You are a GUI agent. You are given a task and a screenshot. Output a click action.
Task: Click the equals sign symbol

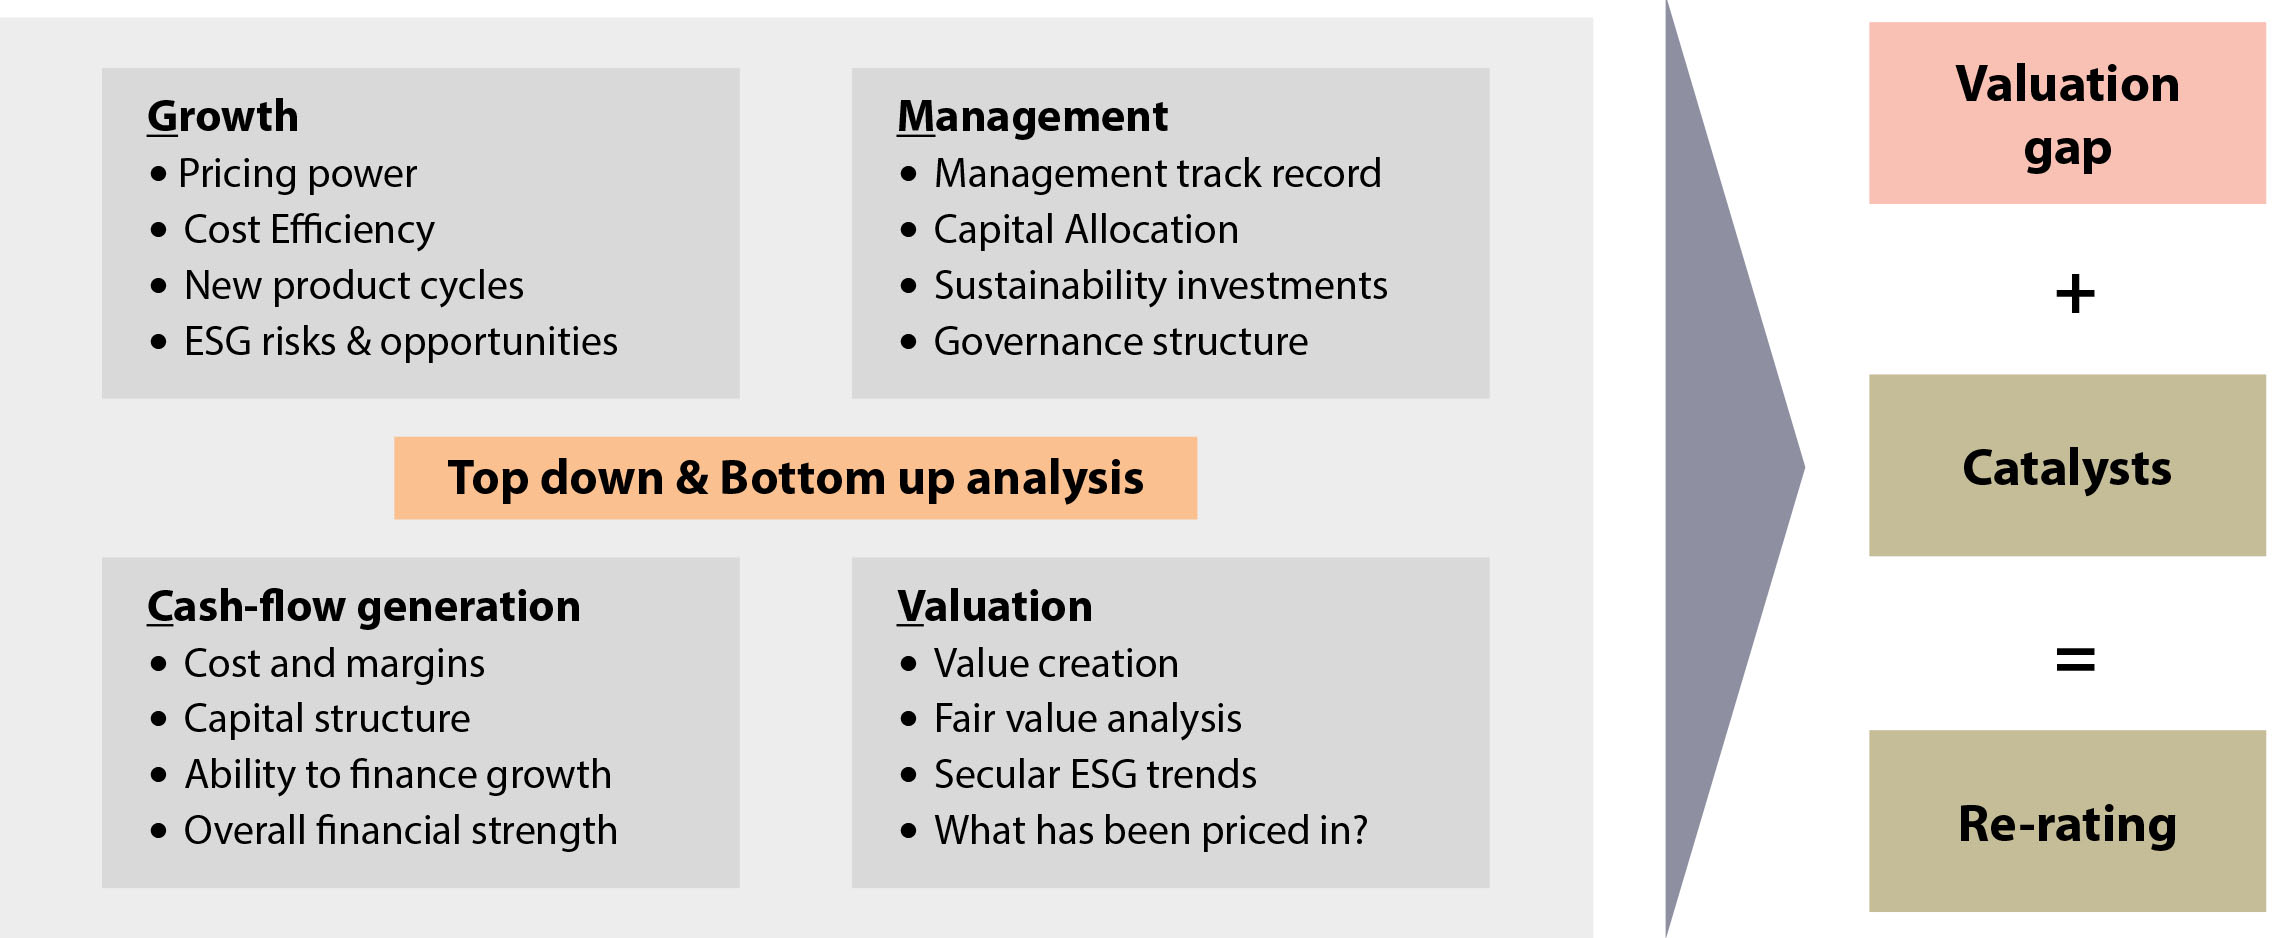(2075, 660)
